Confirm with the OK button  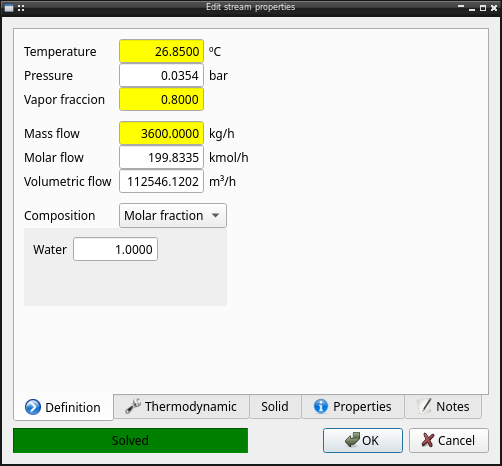click(363, 440)
